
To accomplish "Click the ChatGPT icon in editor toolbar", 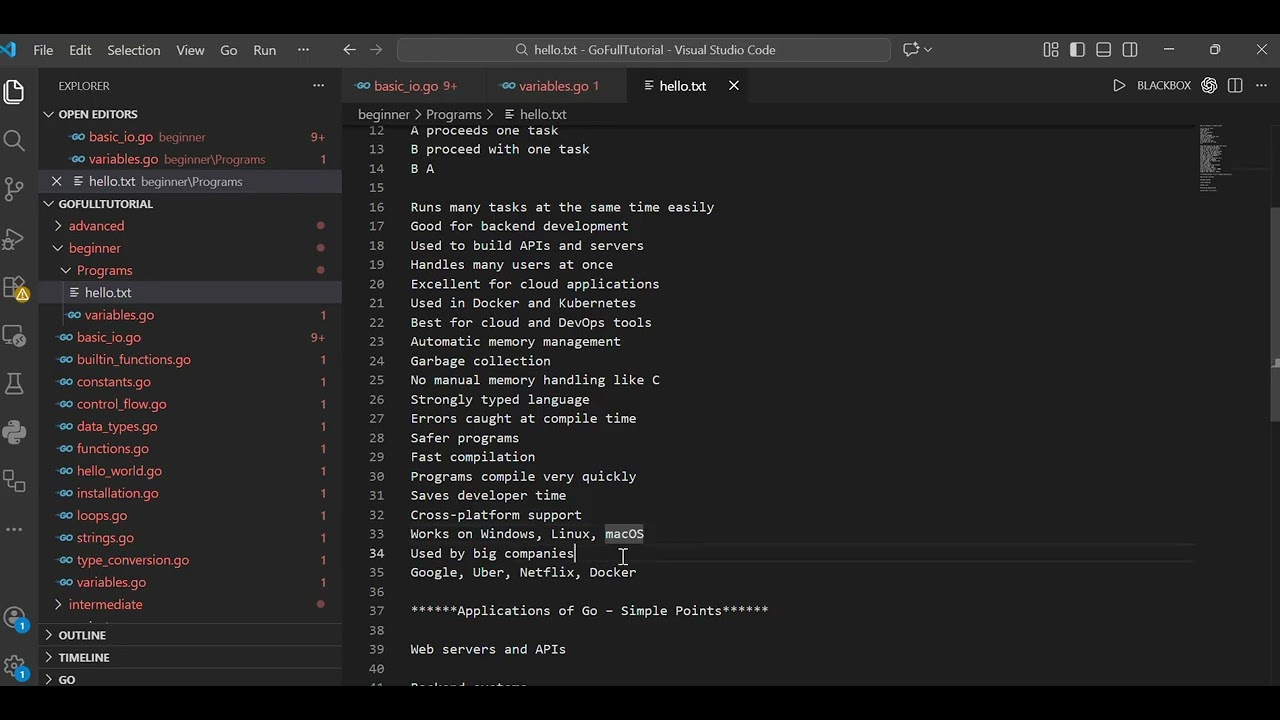I will coord(1209,86).
